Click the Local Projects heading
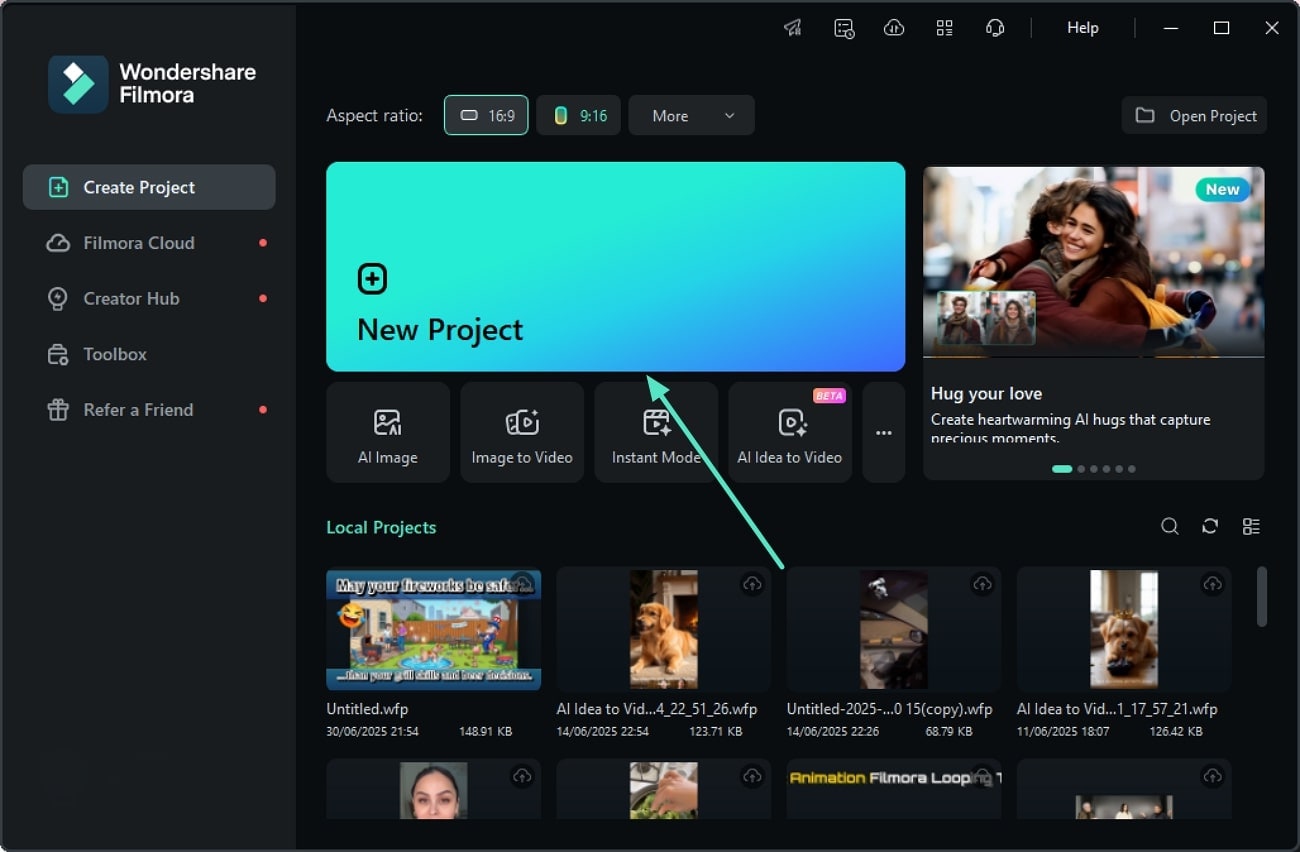The width and height of the screenshot is (1300, 852). [381, 527]
